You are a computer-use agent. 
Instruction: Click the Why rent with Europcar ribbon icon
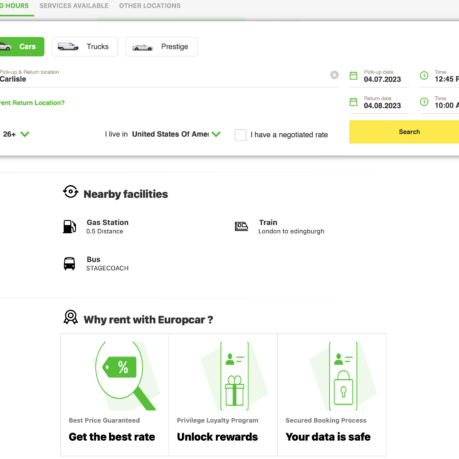(71, 317)
